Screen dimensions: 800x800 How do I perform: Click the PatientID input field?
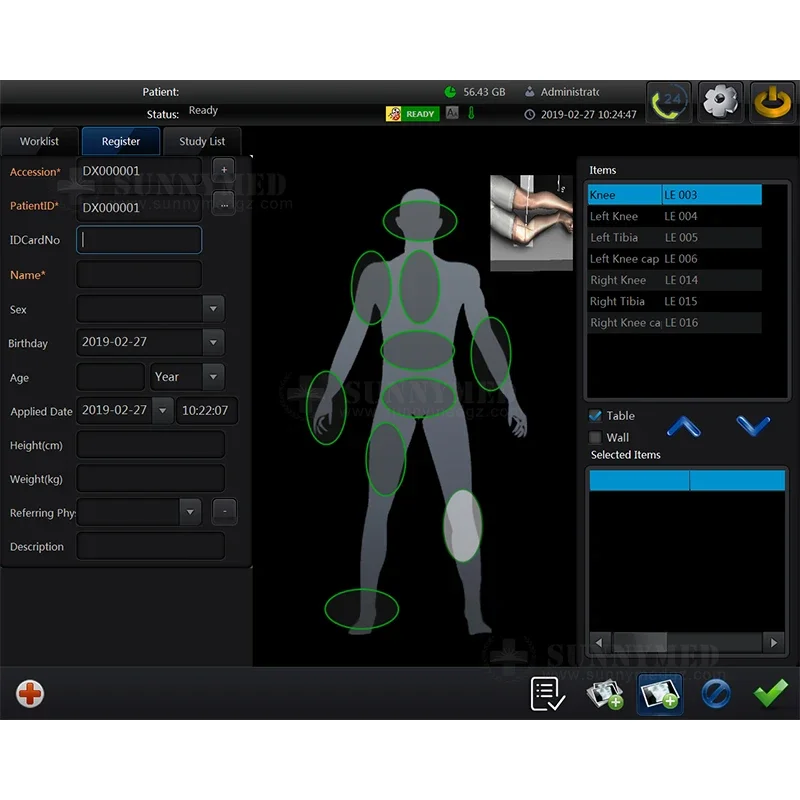[x=139, y=207]
